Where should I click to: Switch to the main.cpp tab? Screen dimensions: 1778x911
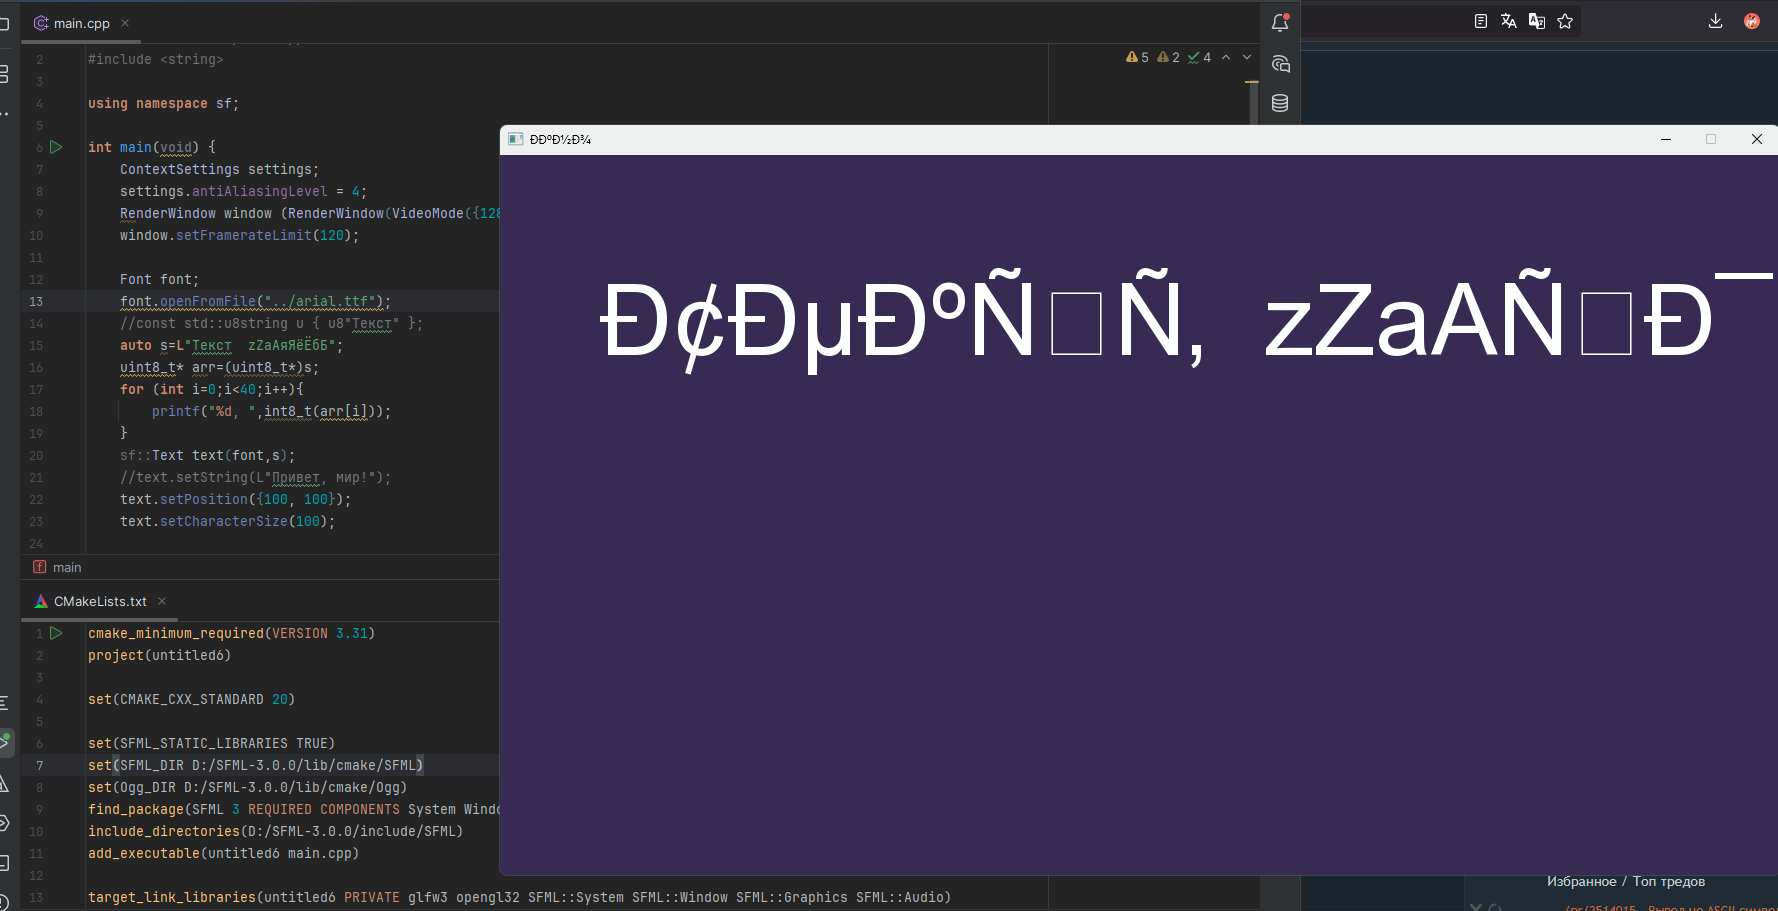click(x=82, y=23)
